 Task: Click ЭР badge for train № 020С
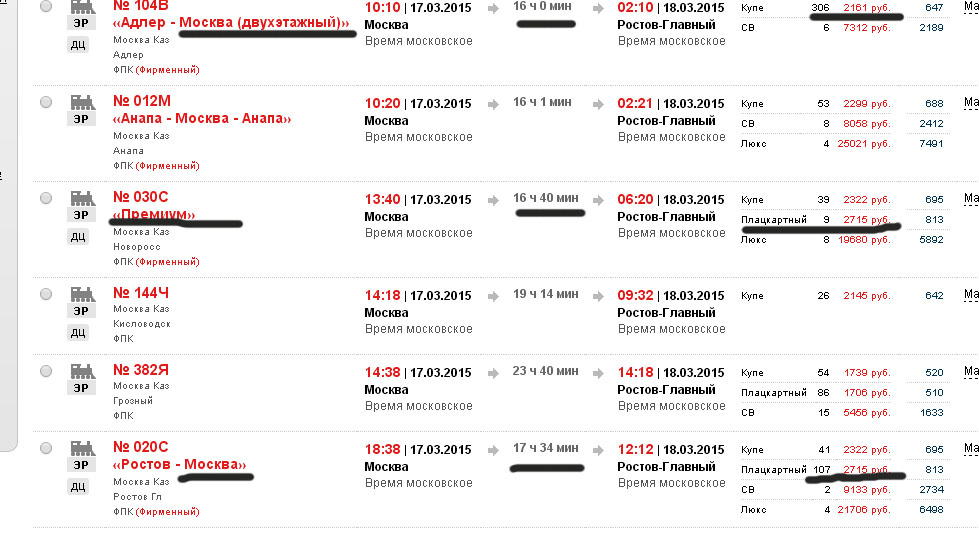pyautogui.click(x=81, y=465)
